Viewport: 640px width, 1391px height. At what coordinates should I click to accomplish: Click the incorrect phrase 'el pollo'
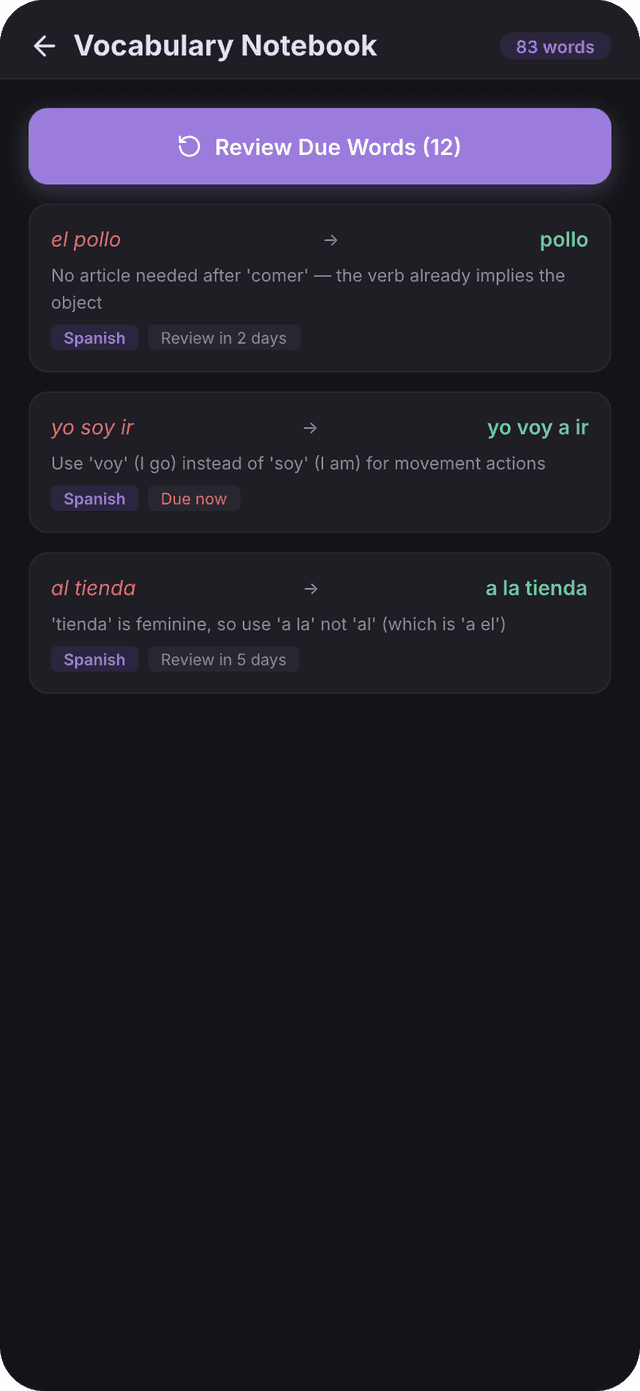pyautogui.click(x=86, y=240)
